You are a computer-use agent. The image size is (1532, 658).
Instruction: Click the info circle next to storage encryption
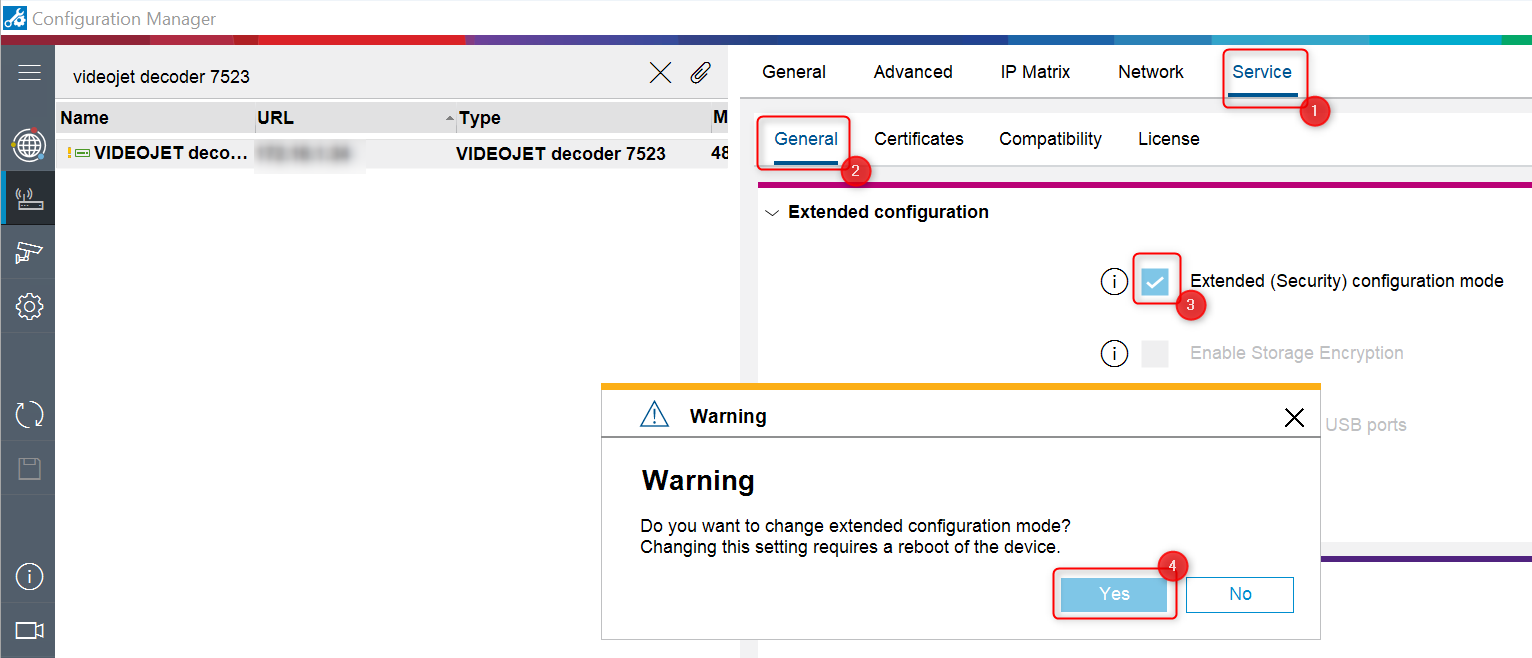click(1114, 353)
